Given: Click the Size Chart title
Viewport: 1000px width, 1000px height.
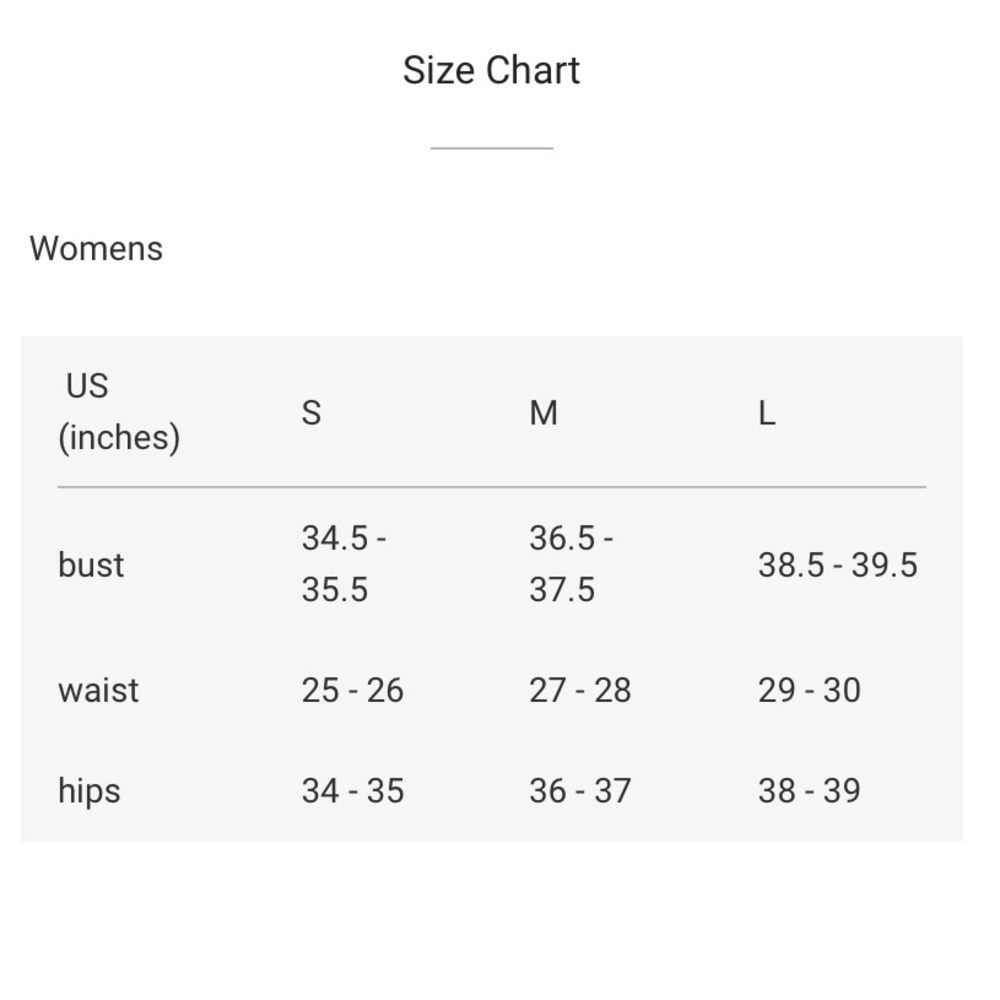Looking at the screenshot, I should click(491, 71).
